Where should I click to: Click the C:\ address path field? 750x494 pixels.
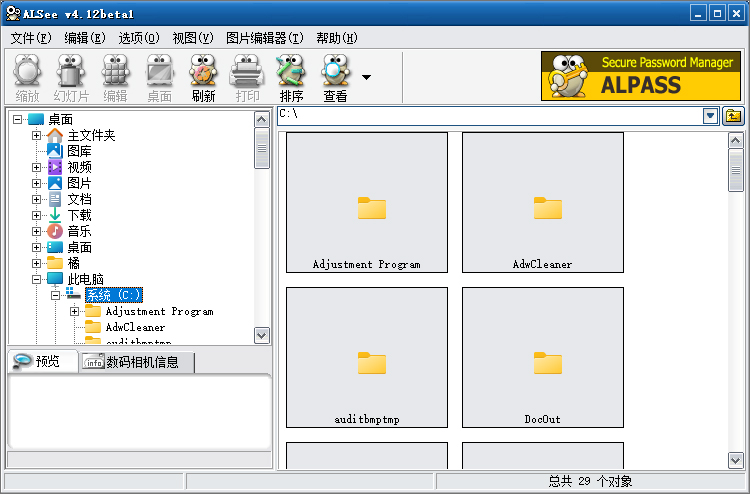pos(490,116)
